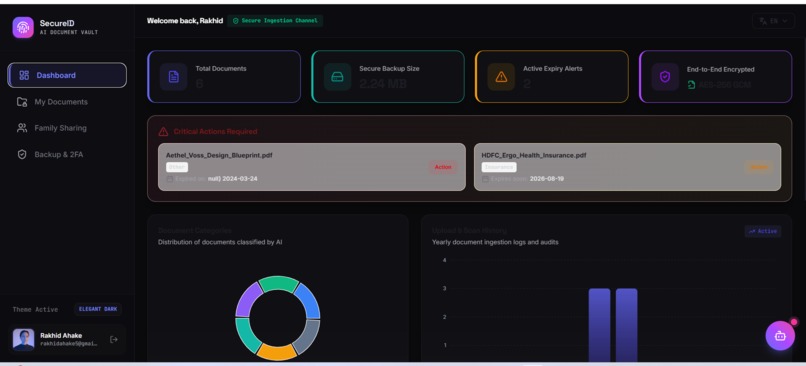Click the ELEGANT DARK theme badge
806x366 pixels.
click(x=98, y=309)
